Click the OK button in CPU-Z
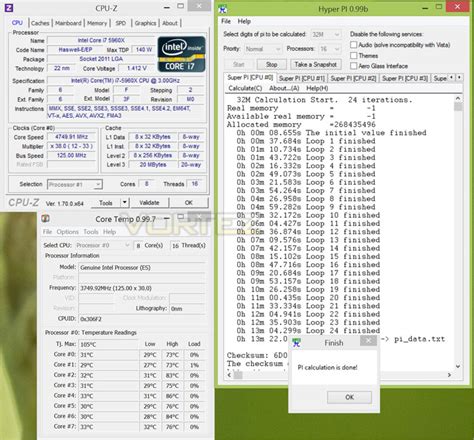 click(189, 202)
